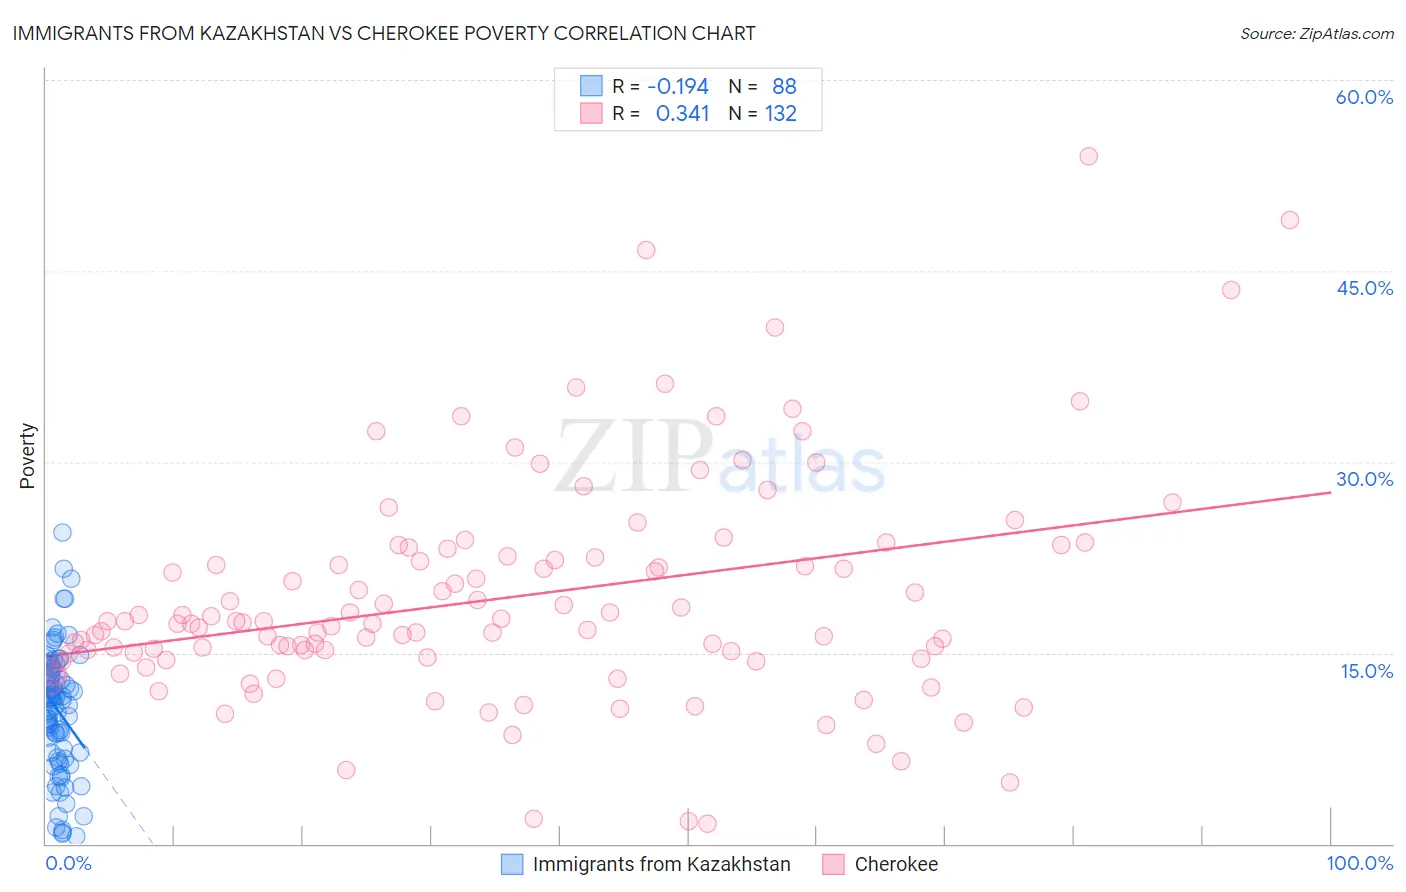
Task: Click the chart title text
Action: [384, 33]
